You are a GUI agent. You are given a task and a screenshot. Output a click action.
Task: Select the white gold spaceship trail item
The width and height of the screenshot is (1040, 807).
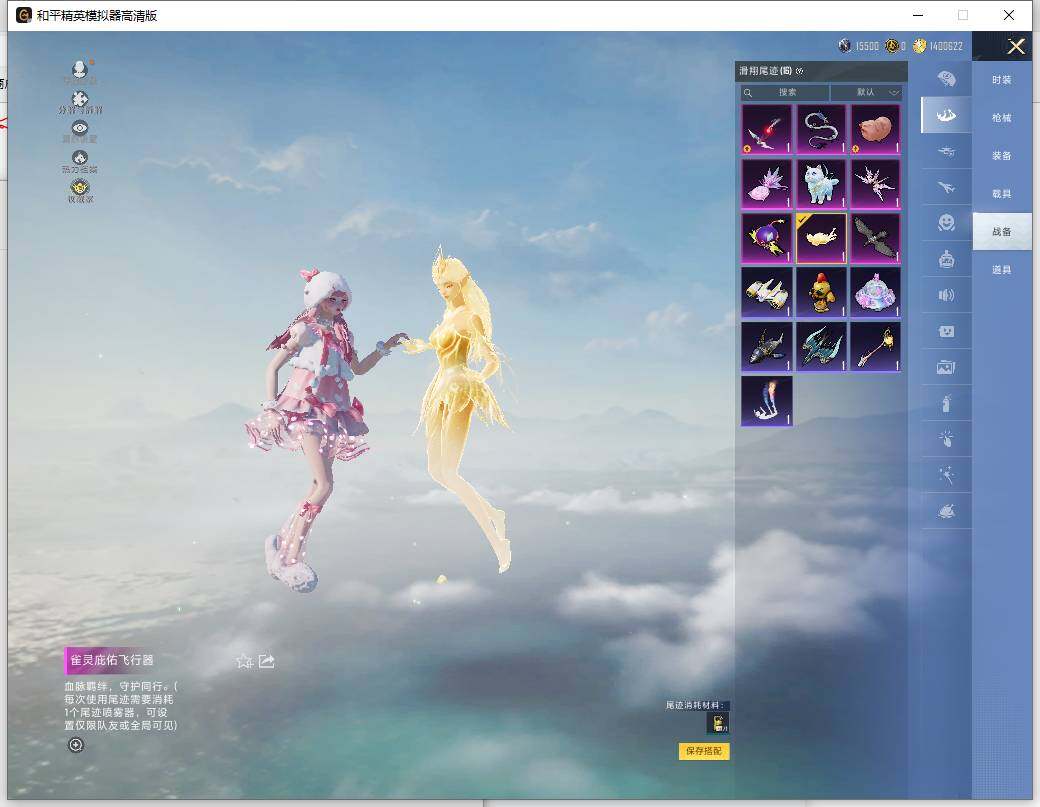coord(766,292)
